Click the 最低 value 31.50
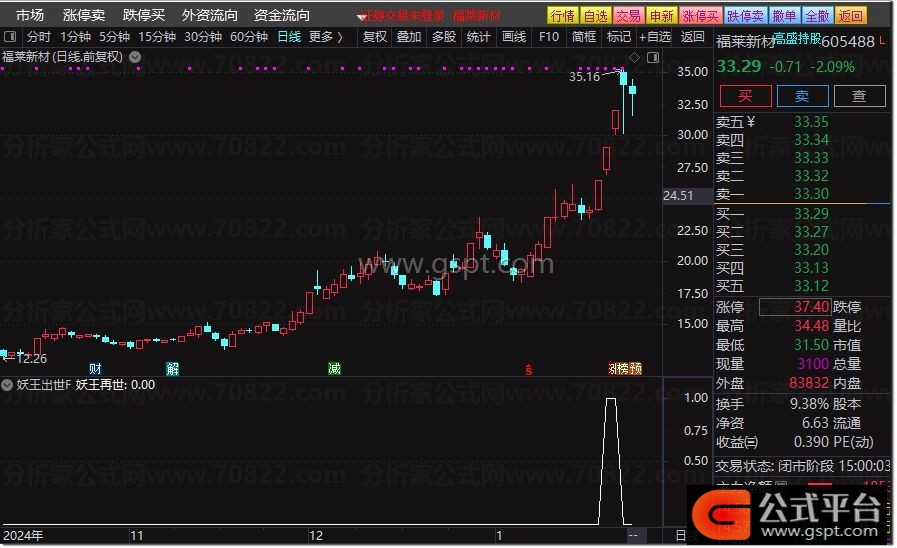897x548 pixels. tap(811, 345)
